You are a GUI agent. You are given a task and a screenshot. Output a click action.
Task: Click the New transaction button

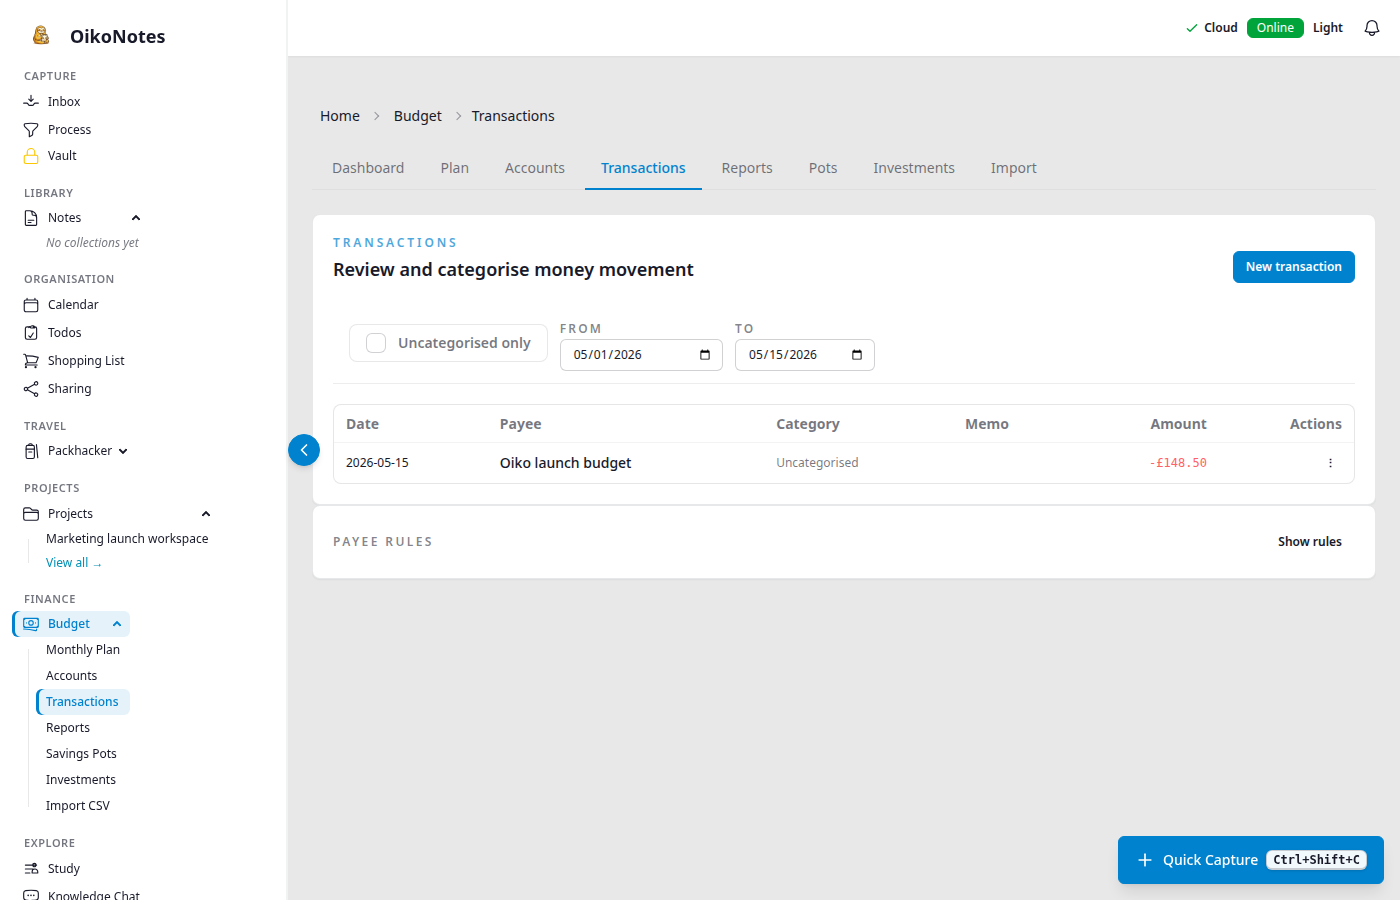(x=1294, y=267)
